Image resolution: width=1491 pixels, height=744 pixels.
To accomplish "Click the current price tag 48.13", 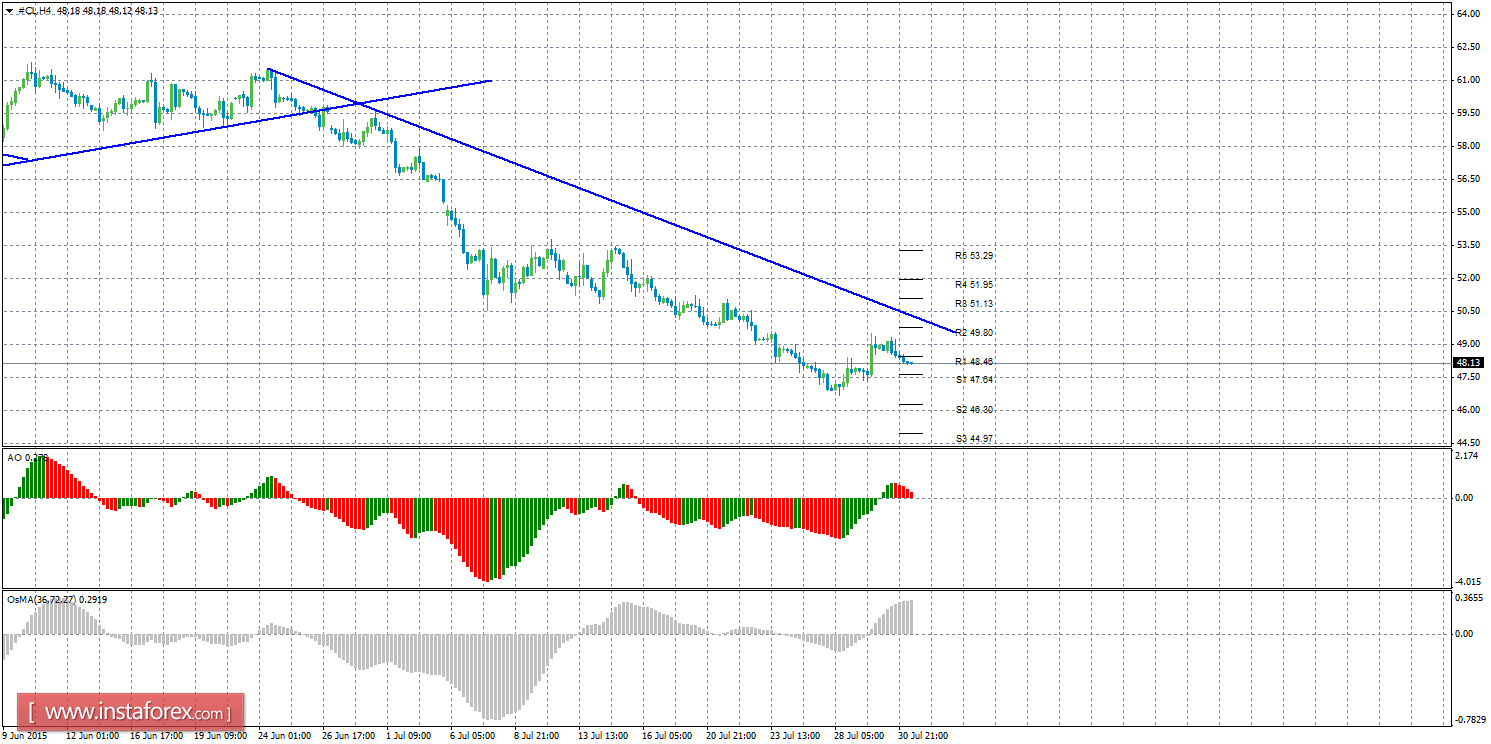I will [x=1468, y=363].
